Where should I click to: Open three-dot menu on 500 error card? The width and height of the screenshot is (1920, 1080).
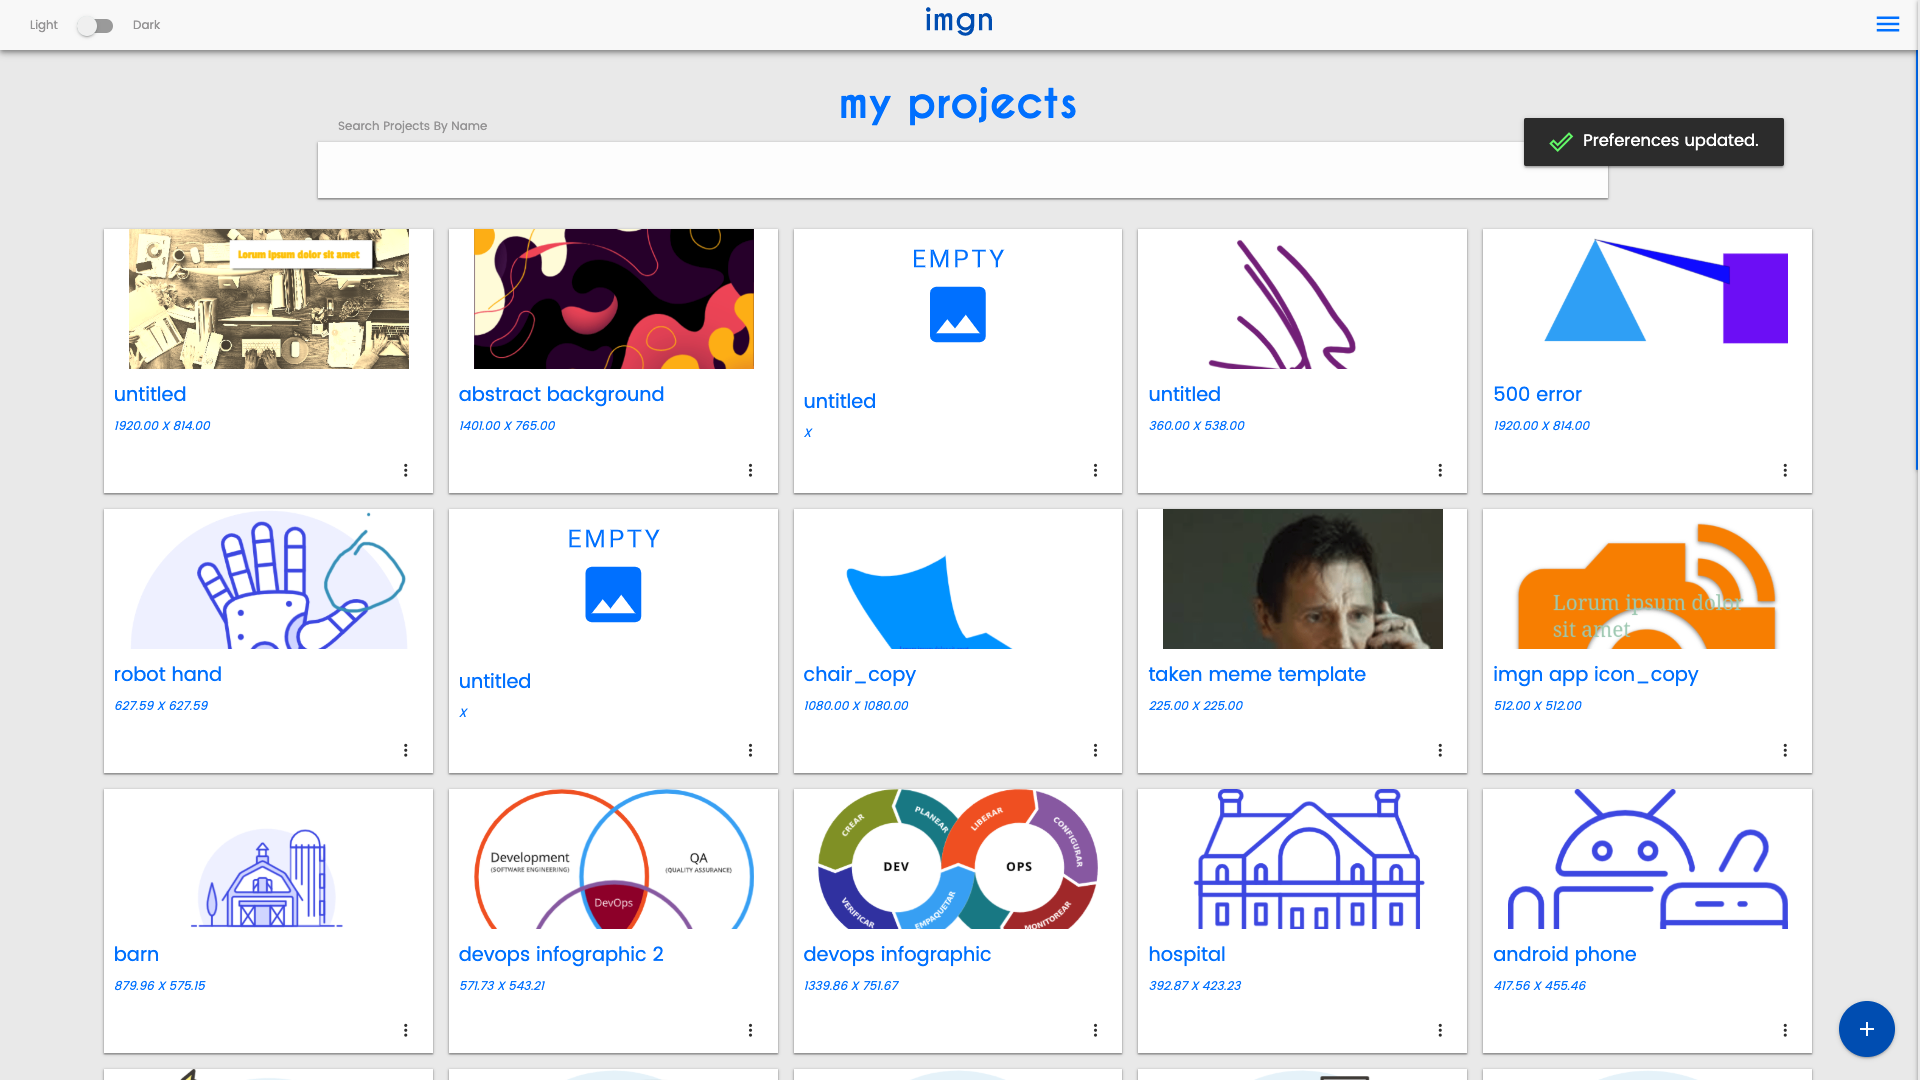coord(1784,470)
